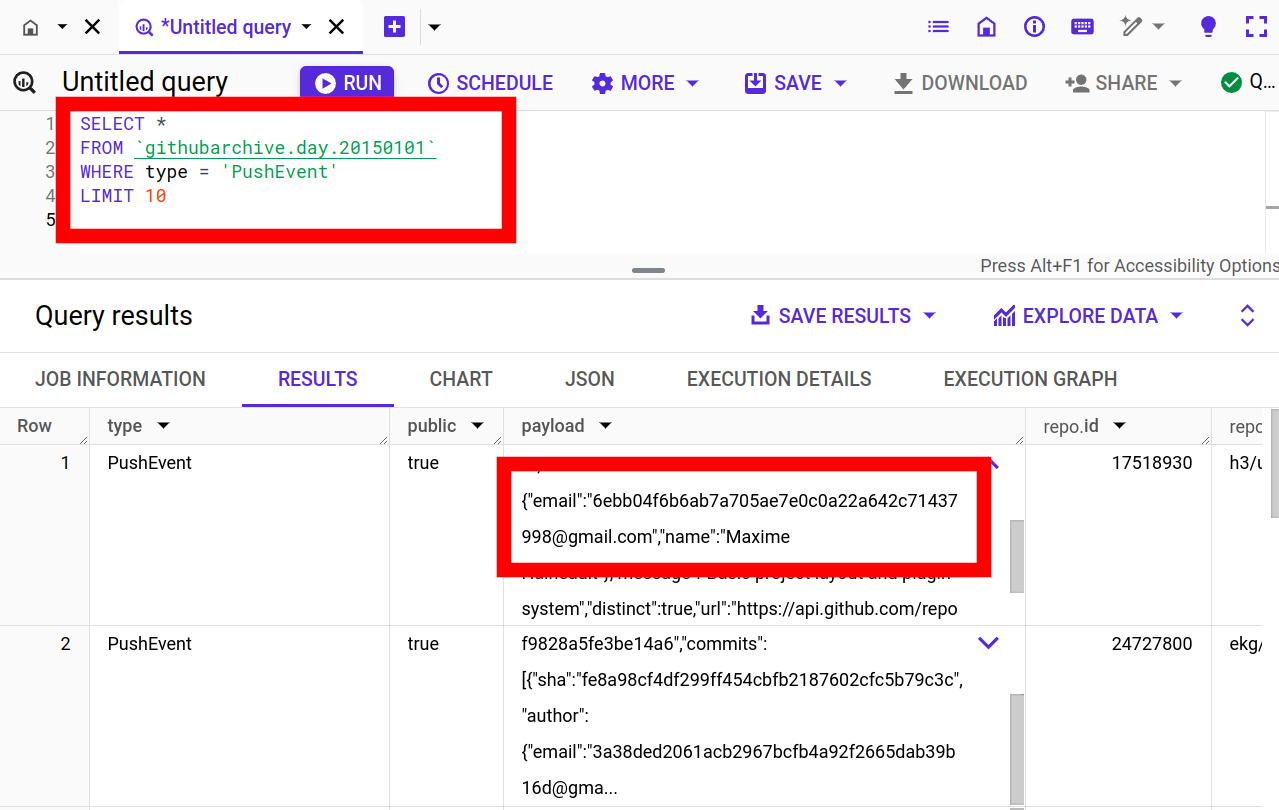Collapse the expanded payload in row 1
This screenshot has width=1279, height=810.
[x=988, y=463]
